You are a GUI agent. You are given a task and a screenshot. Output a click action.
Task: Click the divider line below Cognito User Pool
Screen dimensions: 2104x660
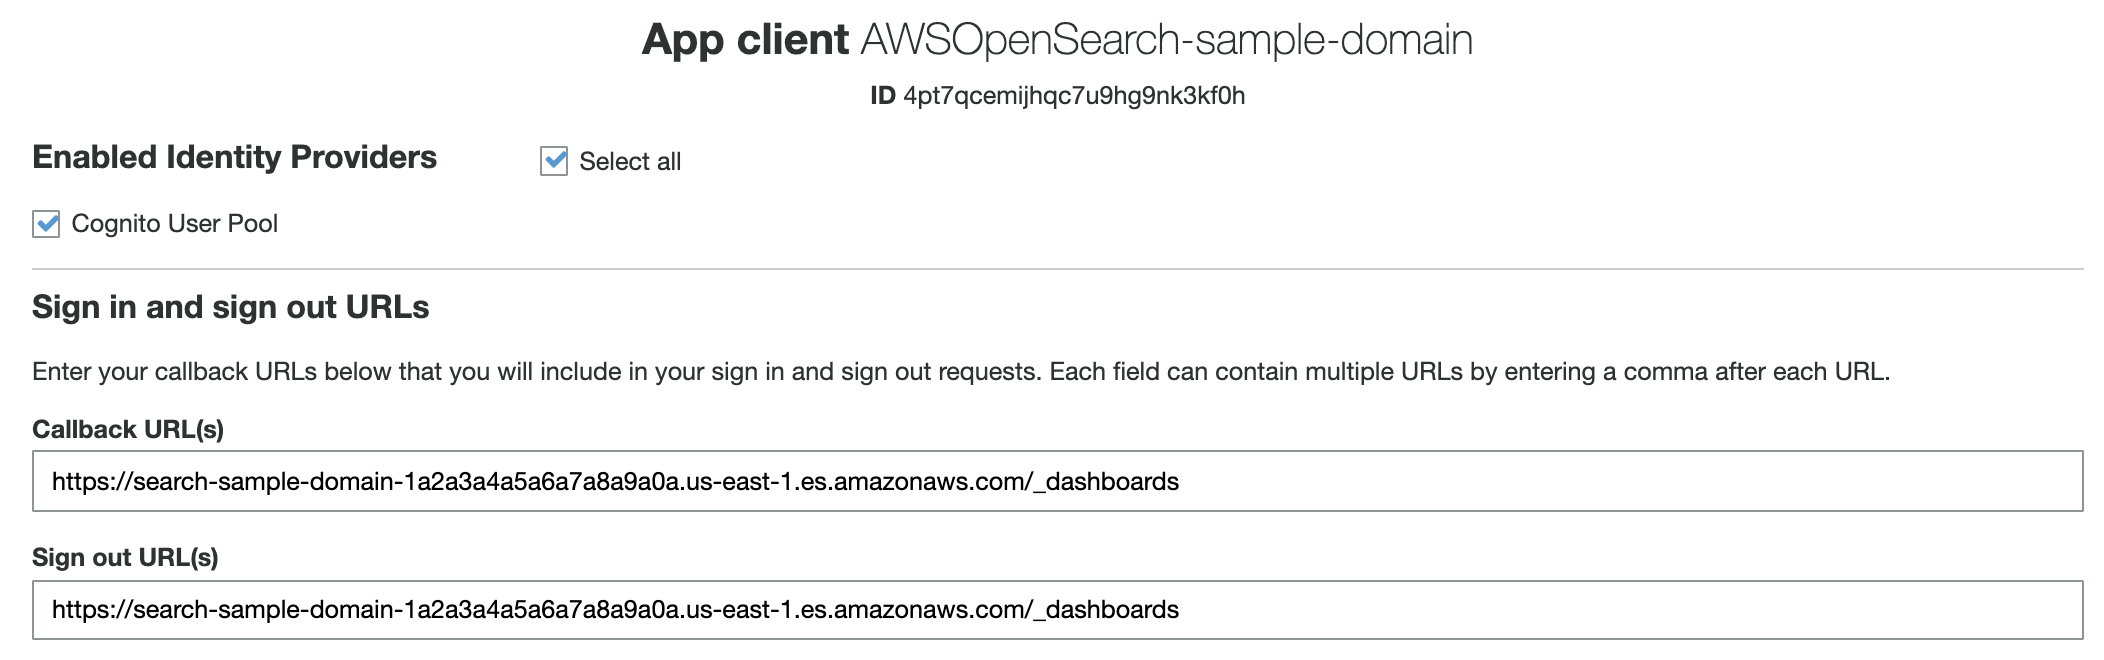(x=1057, y=269)
